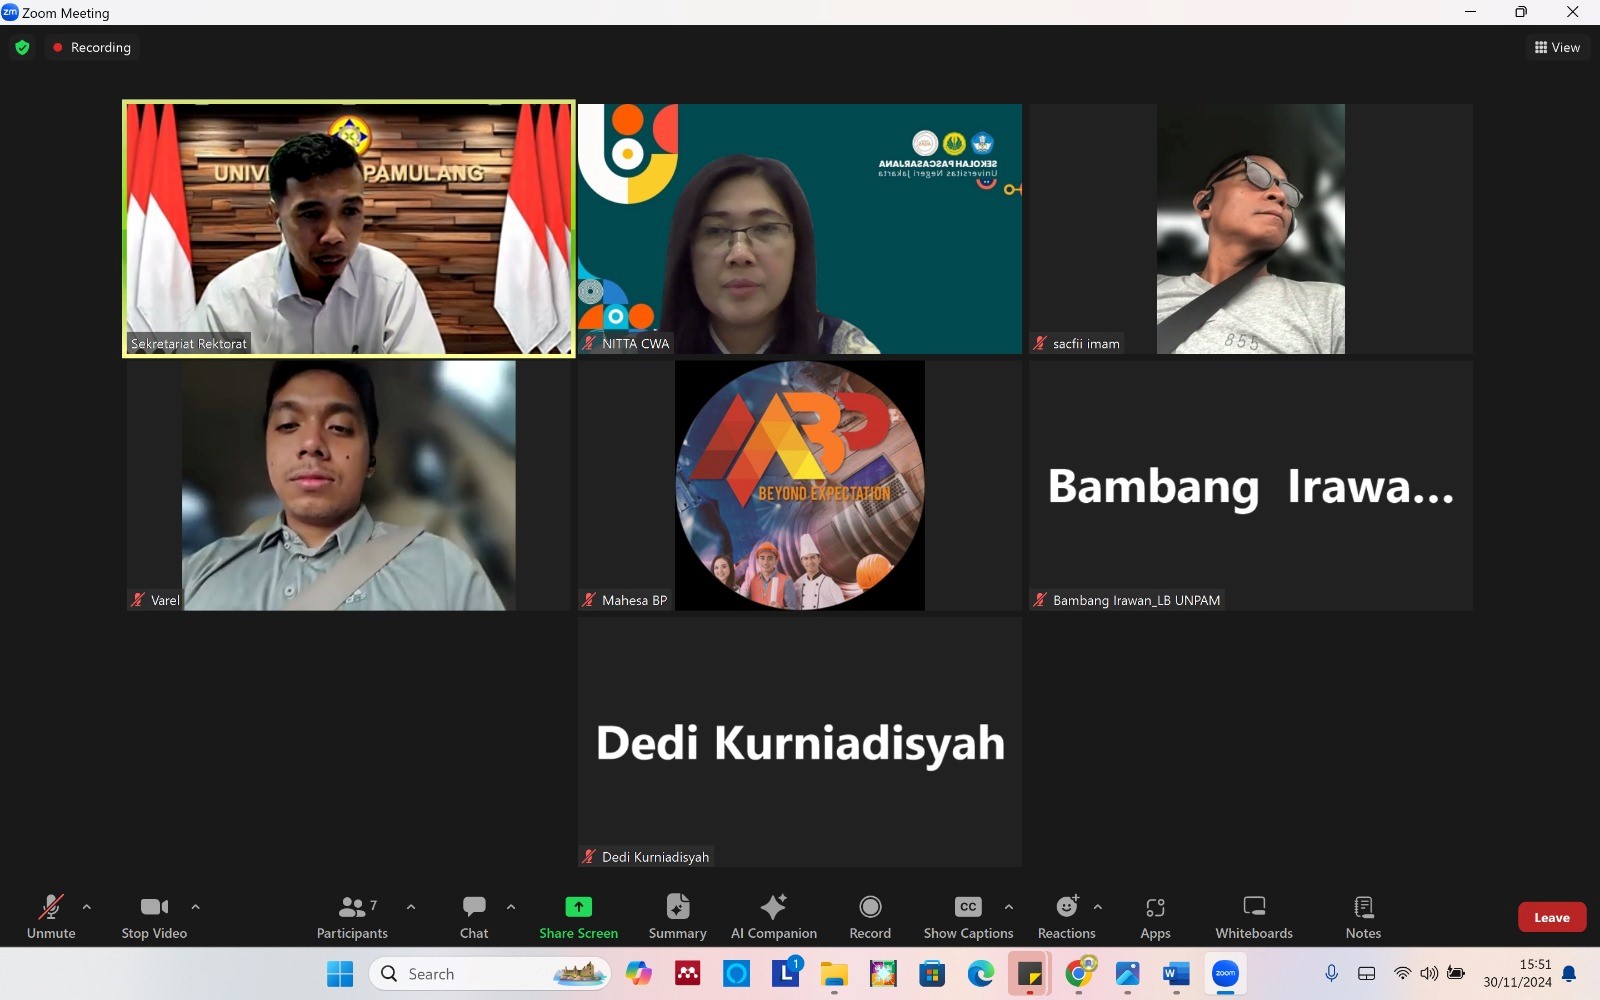The image size is (1600, 1000).
Task: Click the taskbar Search box
Action: [490, 974]
